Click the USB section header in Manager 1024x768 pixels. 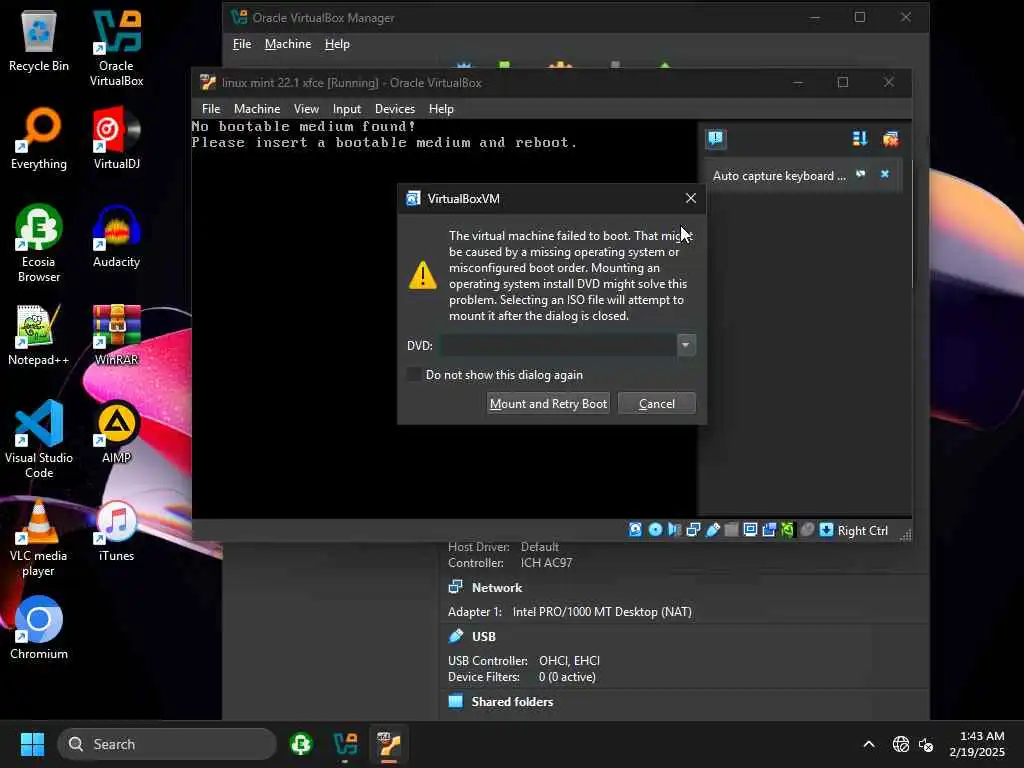click(484, 637)
